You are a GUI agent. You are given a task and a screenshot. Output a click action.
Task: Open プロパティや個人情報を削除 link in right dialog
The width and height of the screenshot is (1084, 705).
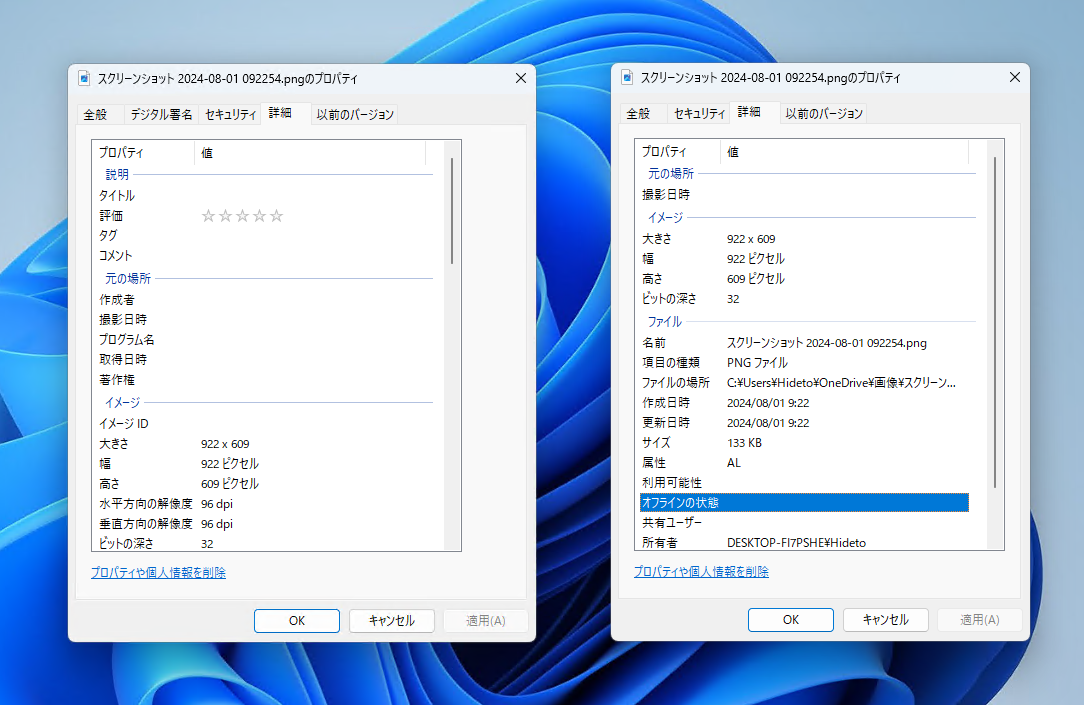(699, 571)
